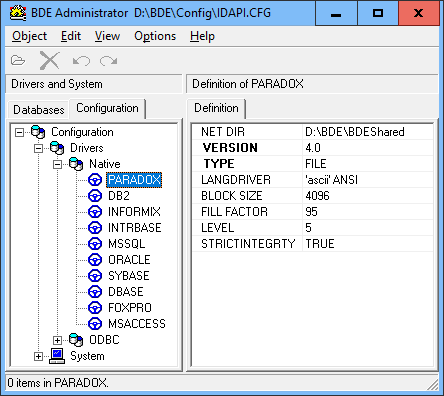This screenshot has width=444, height=396.
Task: Click the LEVEL value 5
Action: (368, 228)
